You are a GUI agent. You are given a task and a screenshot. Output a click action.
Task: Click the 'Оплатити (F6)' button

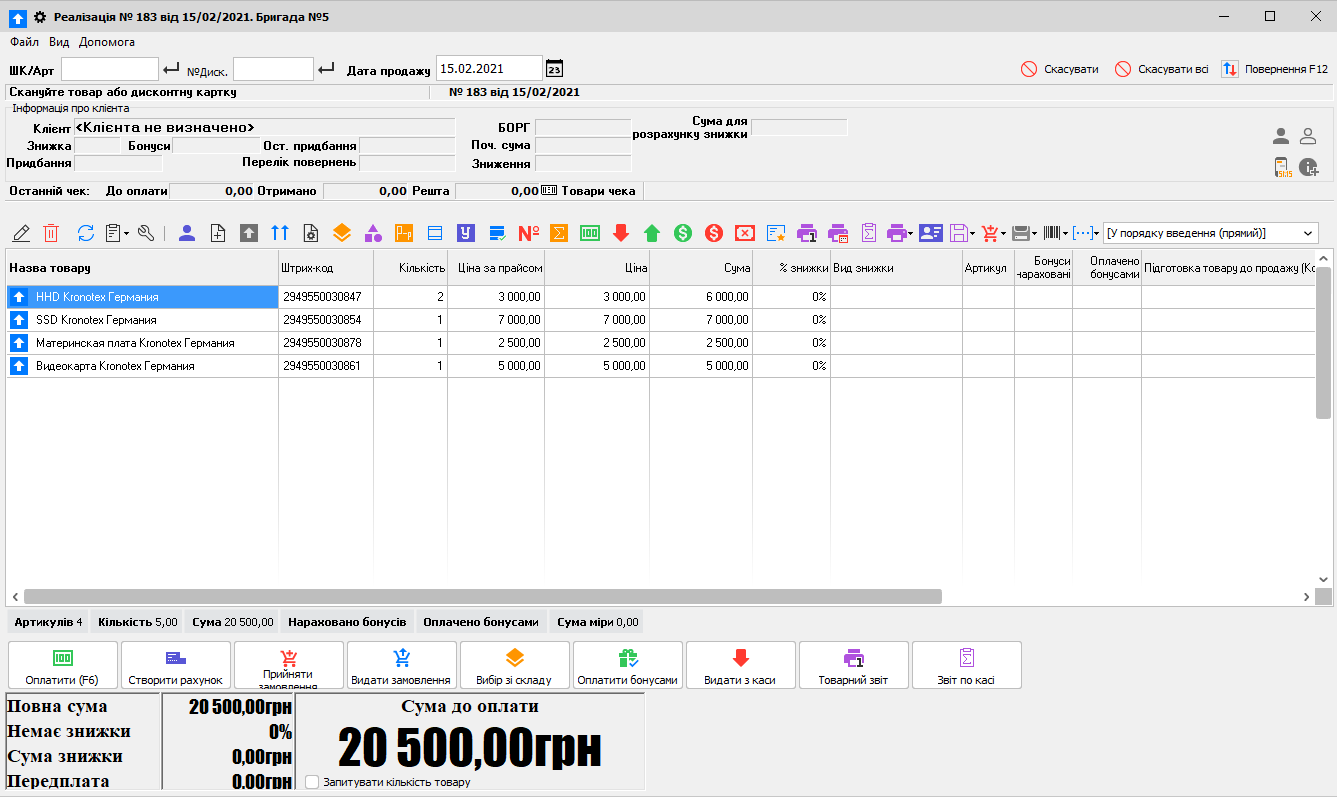tap(62, 666)
